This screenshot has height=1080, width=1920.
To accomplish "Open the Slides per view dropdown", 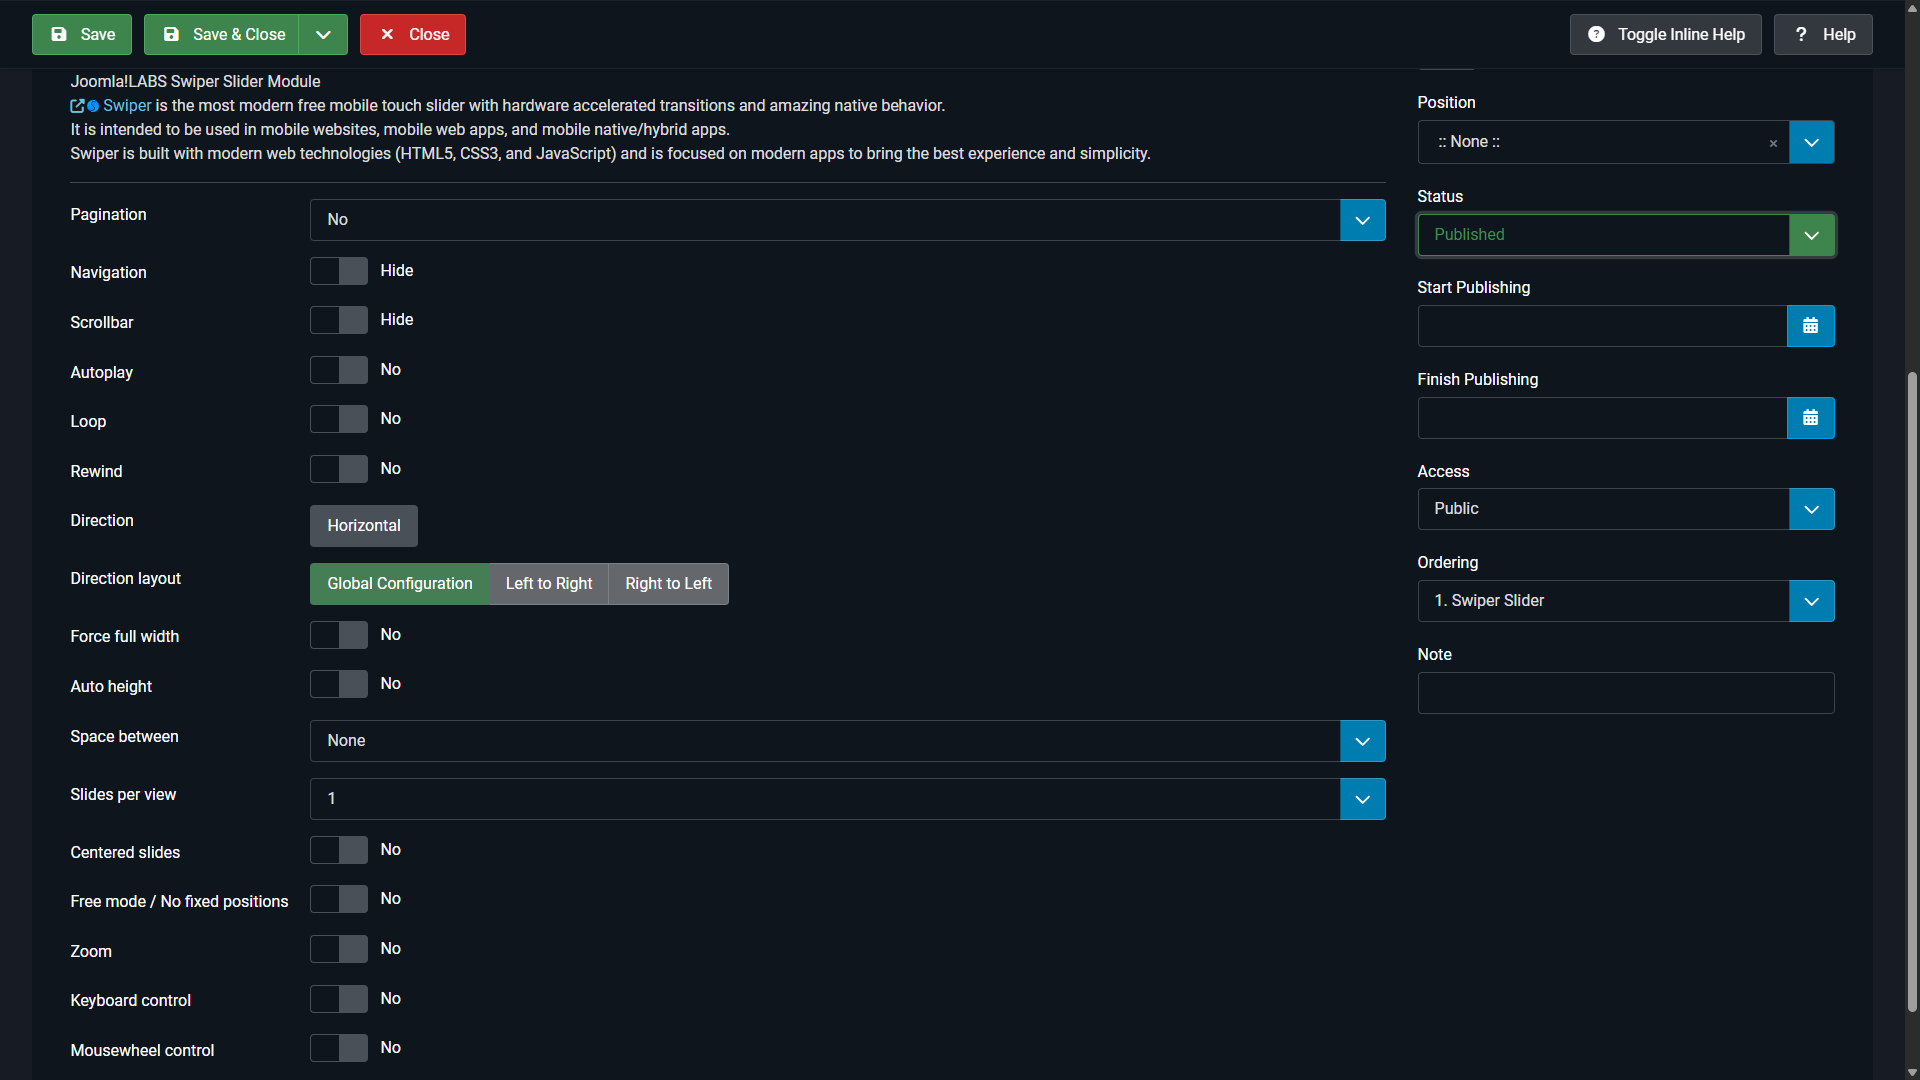I will tap(1362, 799).
